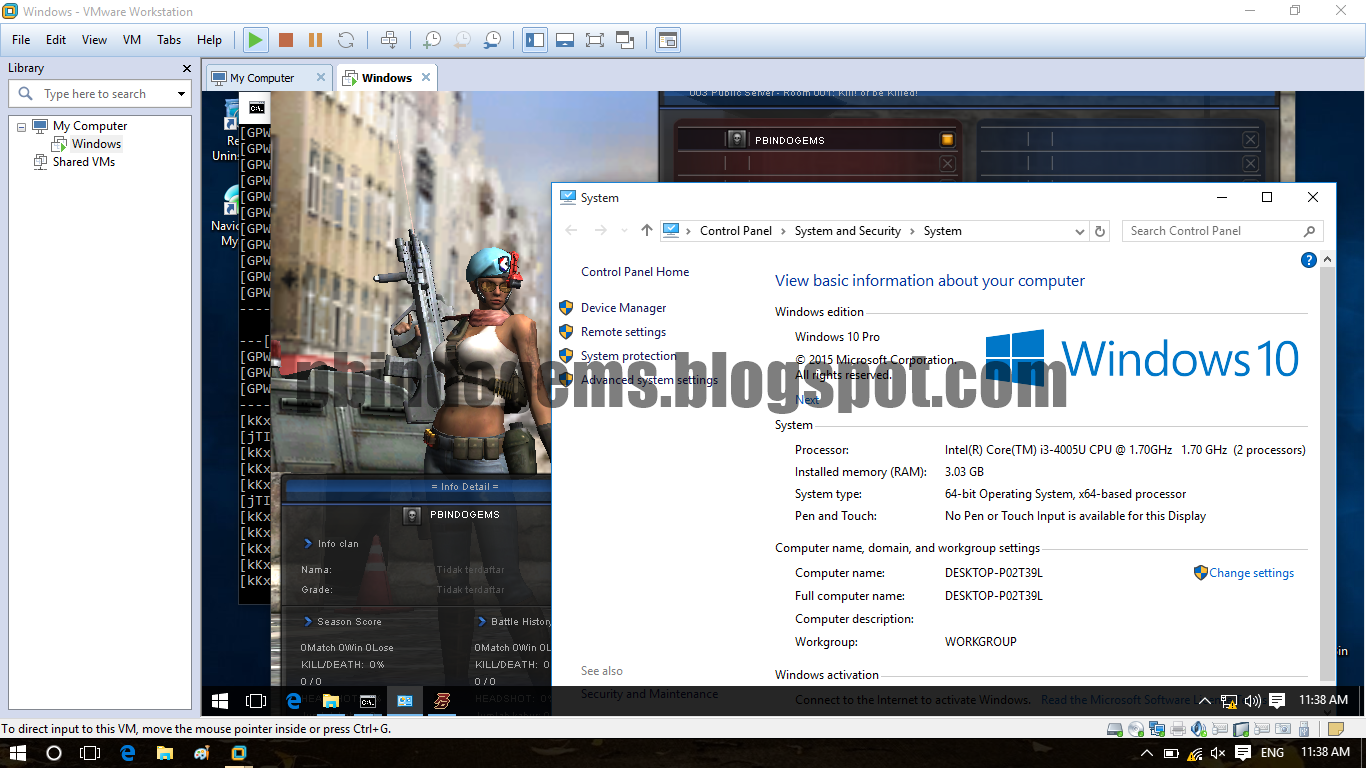Show hidden icons in the guest tray
The image size is (1366, 768).
pos(1205,701)
